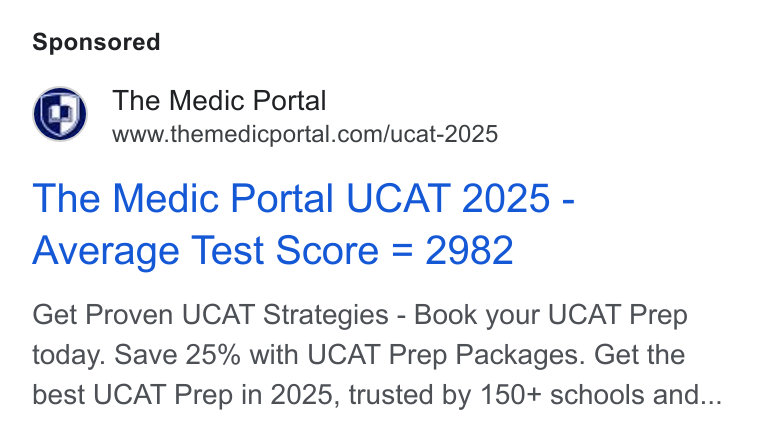
Task: Click the 'ucat-2025' path in the display URL
Action: (x=443, y=134)
